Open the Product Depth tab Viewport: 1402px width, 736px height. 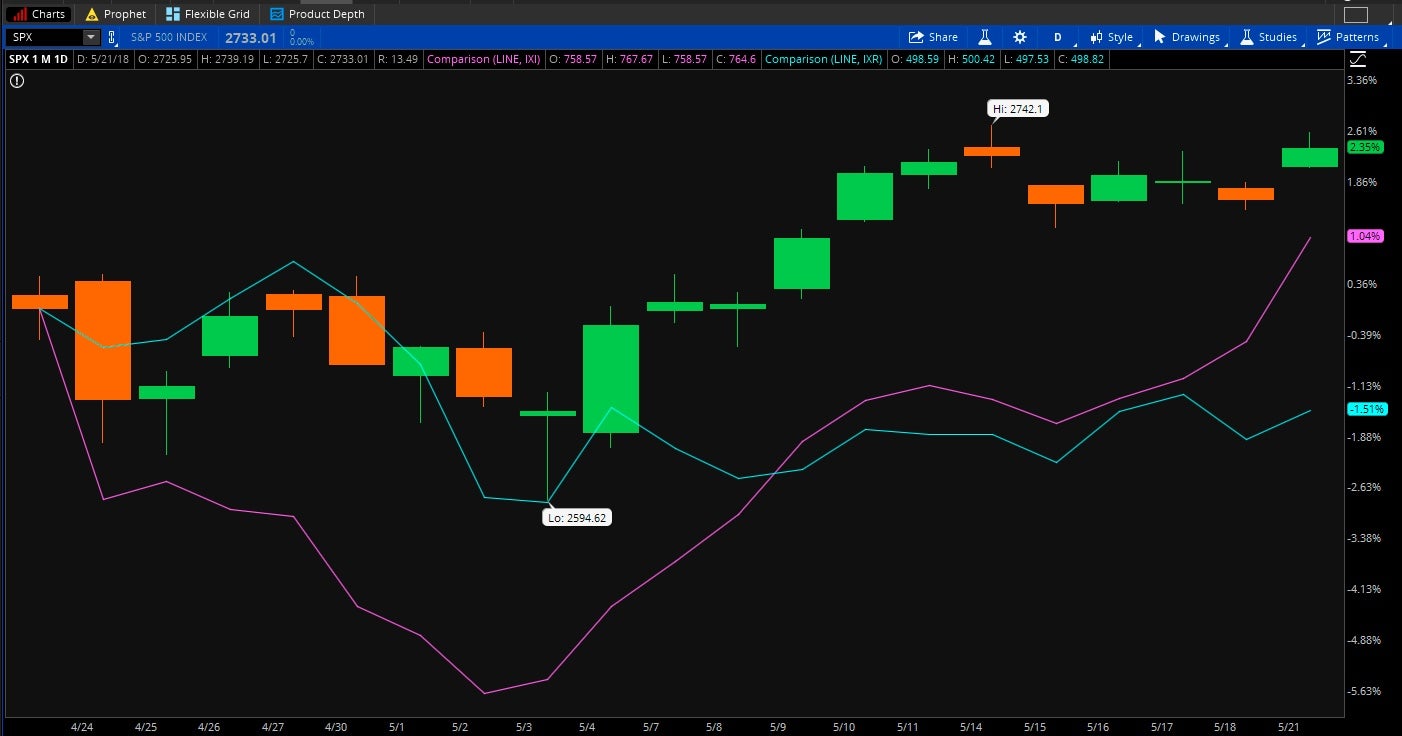point(317,14)
